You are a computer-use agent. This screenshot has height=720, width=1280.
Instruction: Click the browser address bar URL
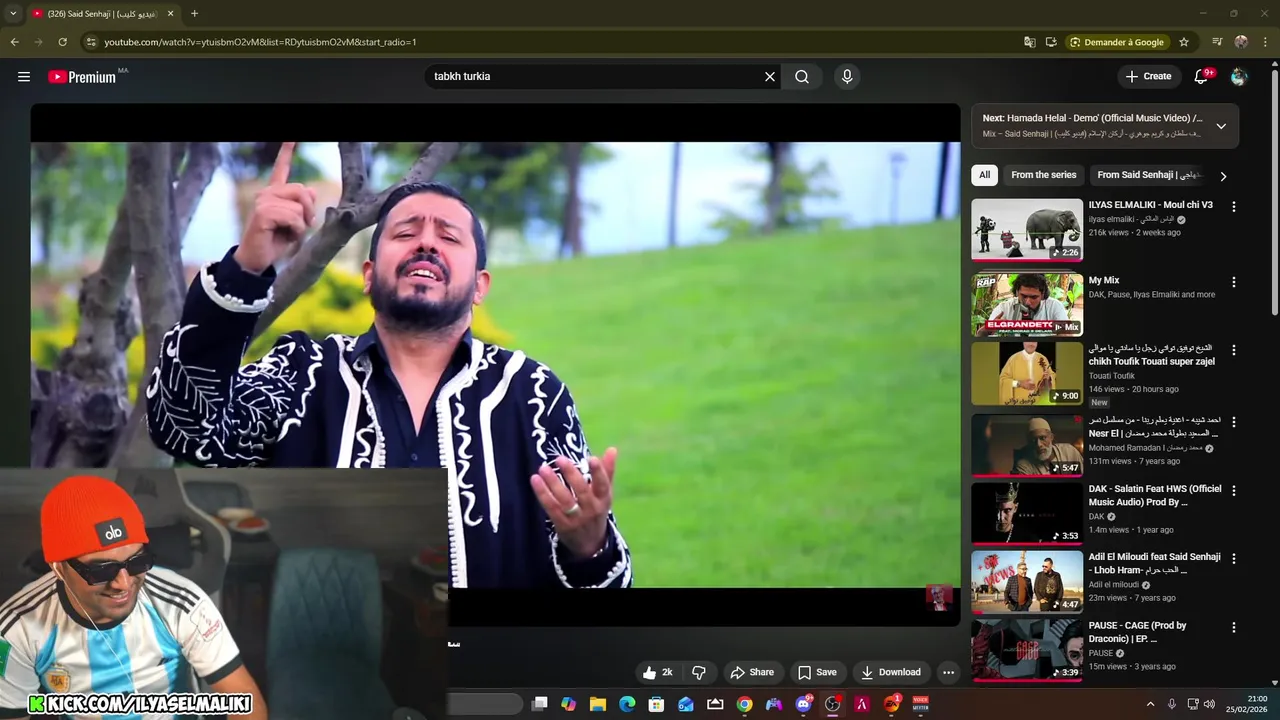point(260,42)
